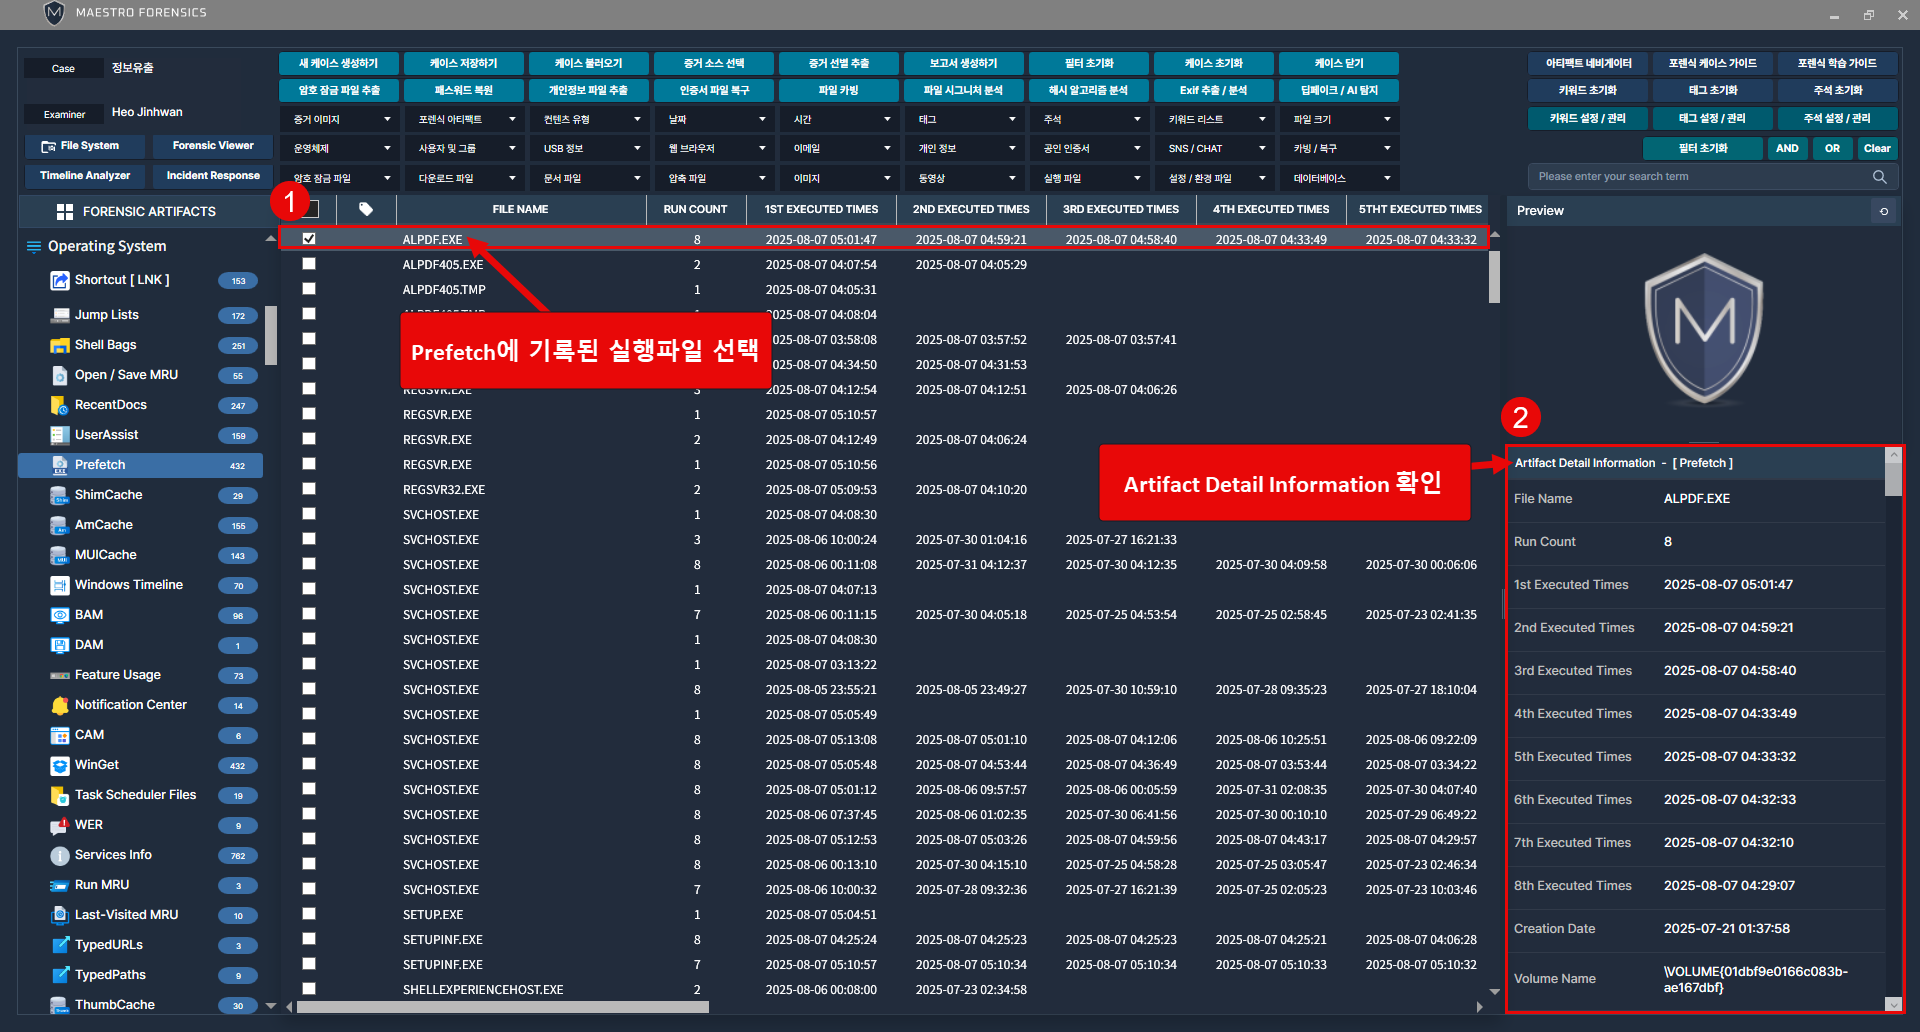The width and height of the screenshot is (1920, 1032).
Task: Click the RecentDocs artifact icon
Action: pyautogui.click(x=59, y=405)
